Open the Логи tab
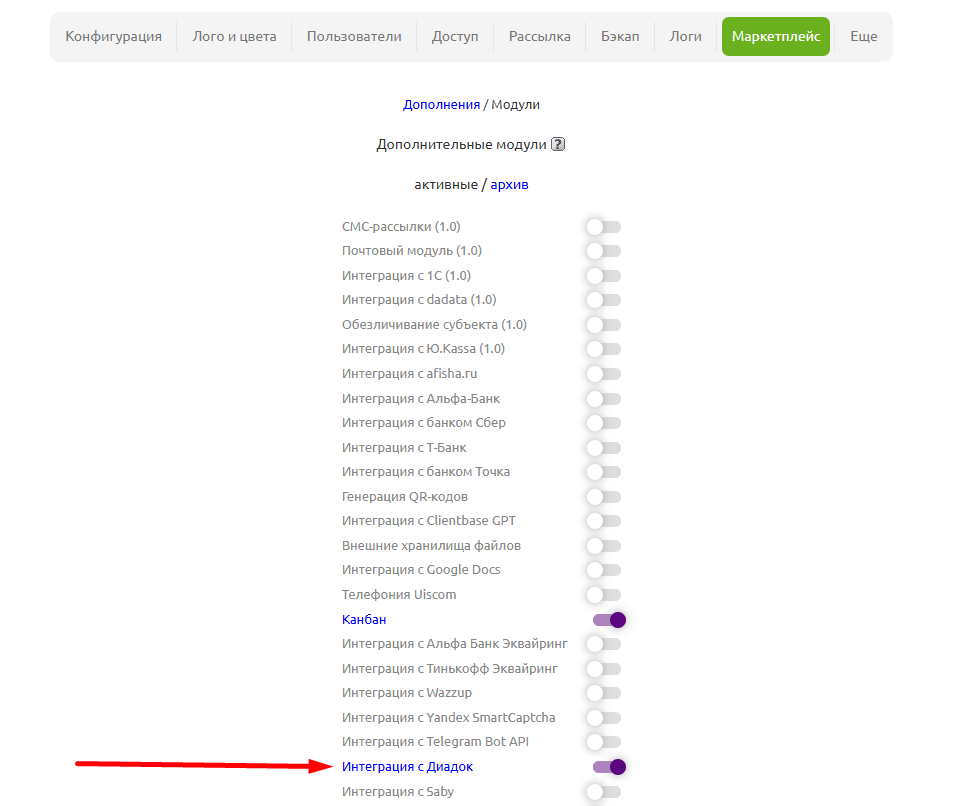 pos(685,36)
